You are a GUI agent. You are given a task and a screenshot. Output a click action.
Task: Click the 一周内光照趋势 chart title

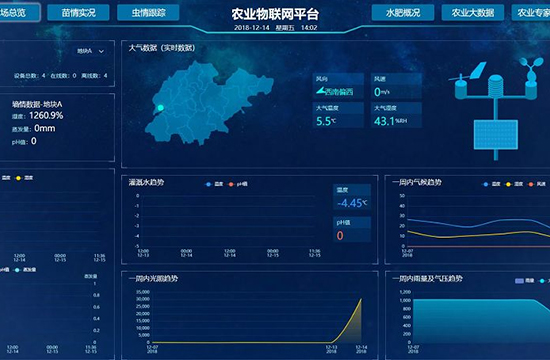153,279
